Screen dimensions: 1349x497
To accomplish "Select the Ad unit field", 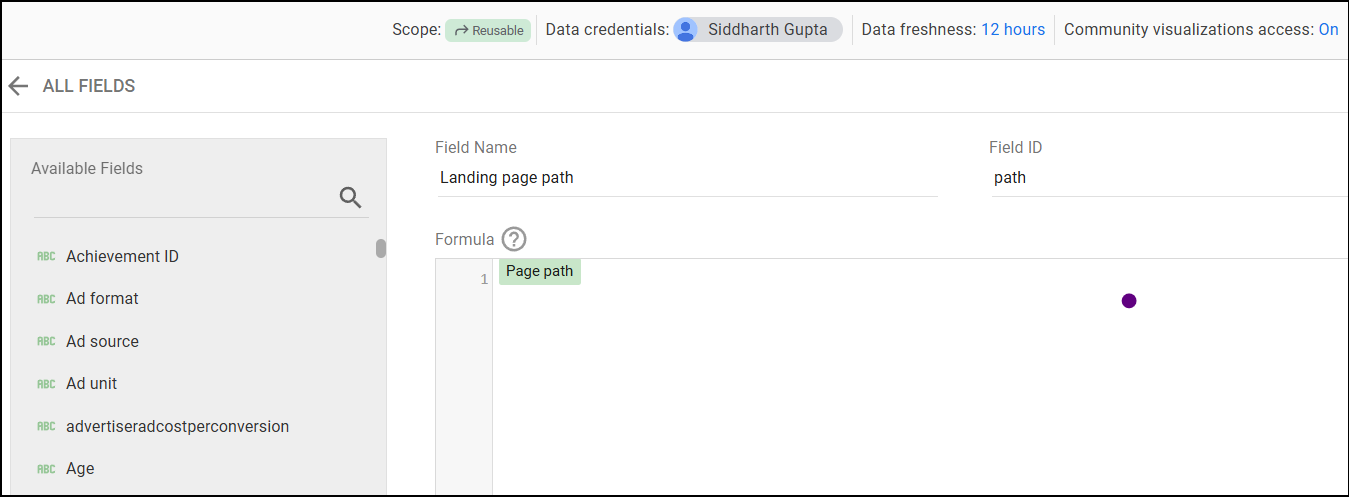I will (x=198, y=384).
